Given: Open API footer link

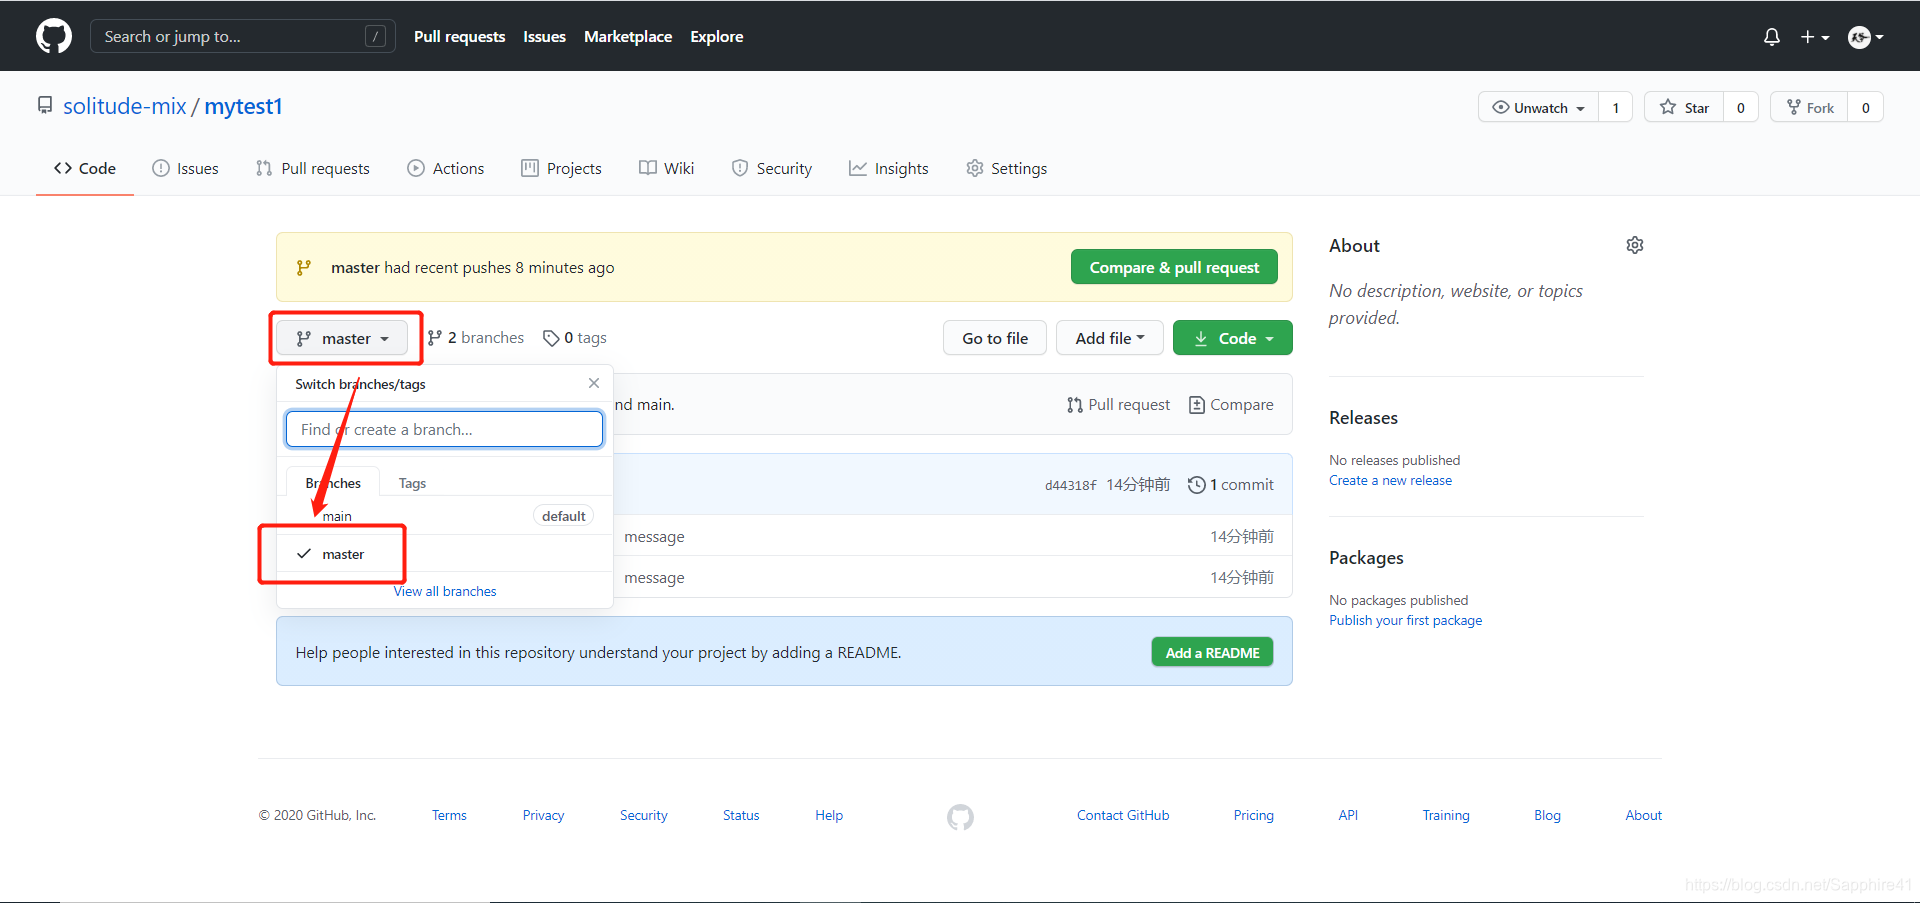Looking at the screenshot, I should coord(1348,815).
